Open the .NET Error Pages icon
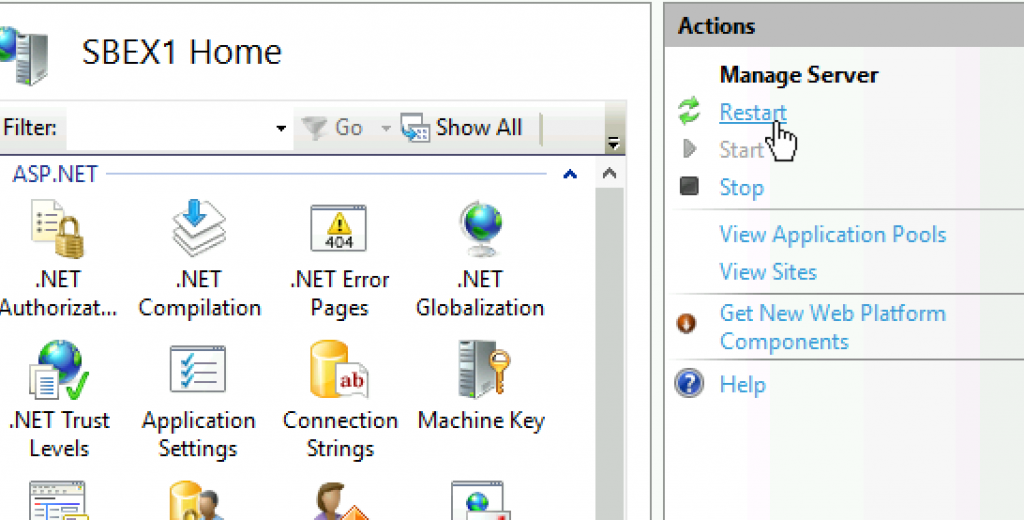 [x=338, y=228]
